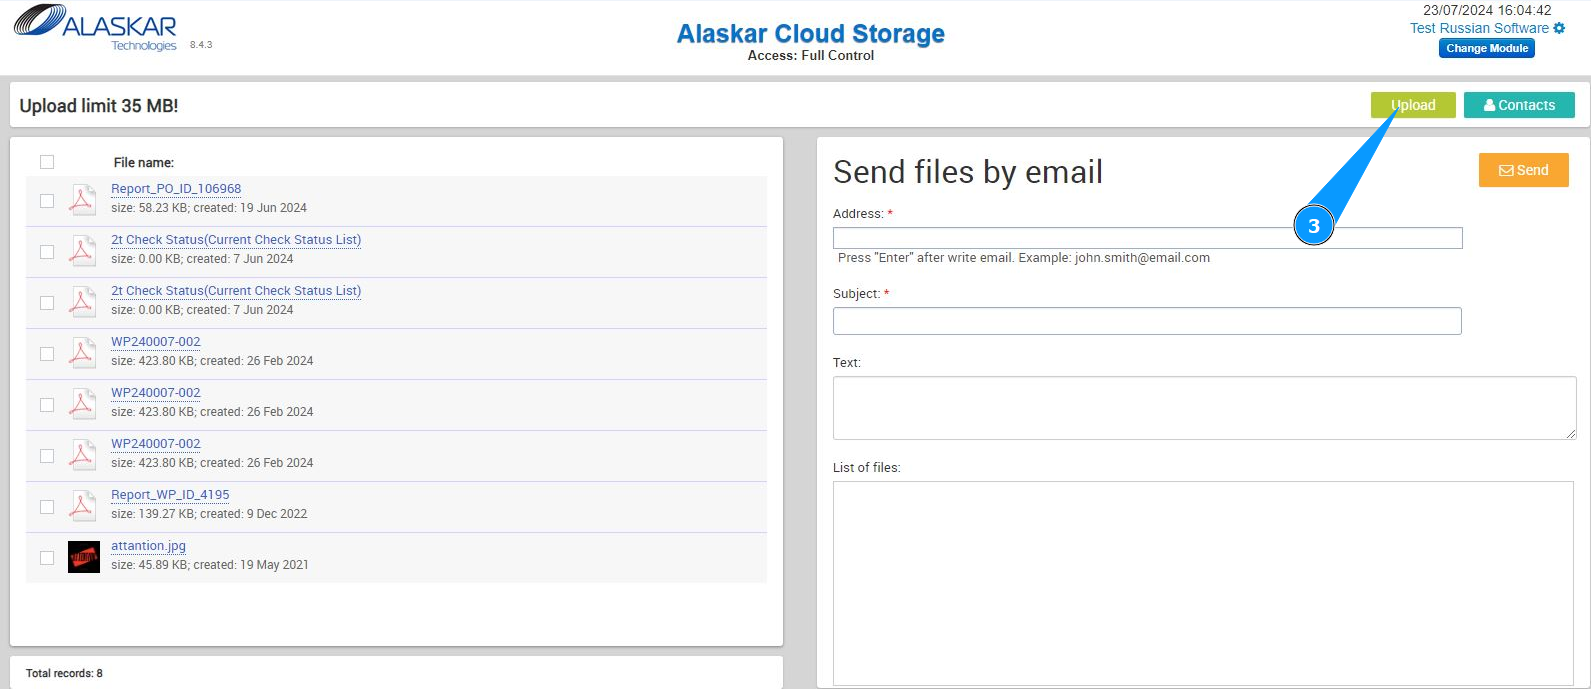The height and width of the screenshot is (689, 1591).
Task: Click the PDF icon for Report_WP_ID_4195
Action: click(x=82, y=505)
